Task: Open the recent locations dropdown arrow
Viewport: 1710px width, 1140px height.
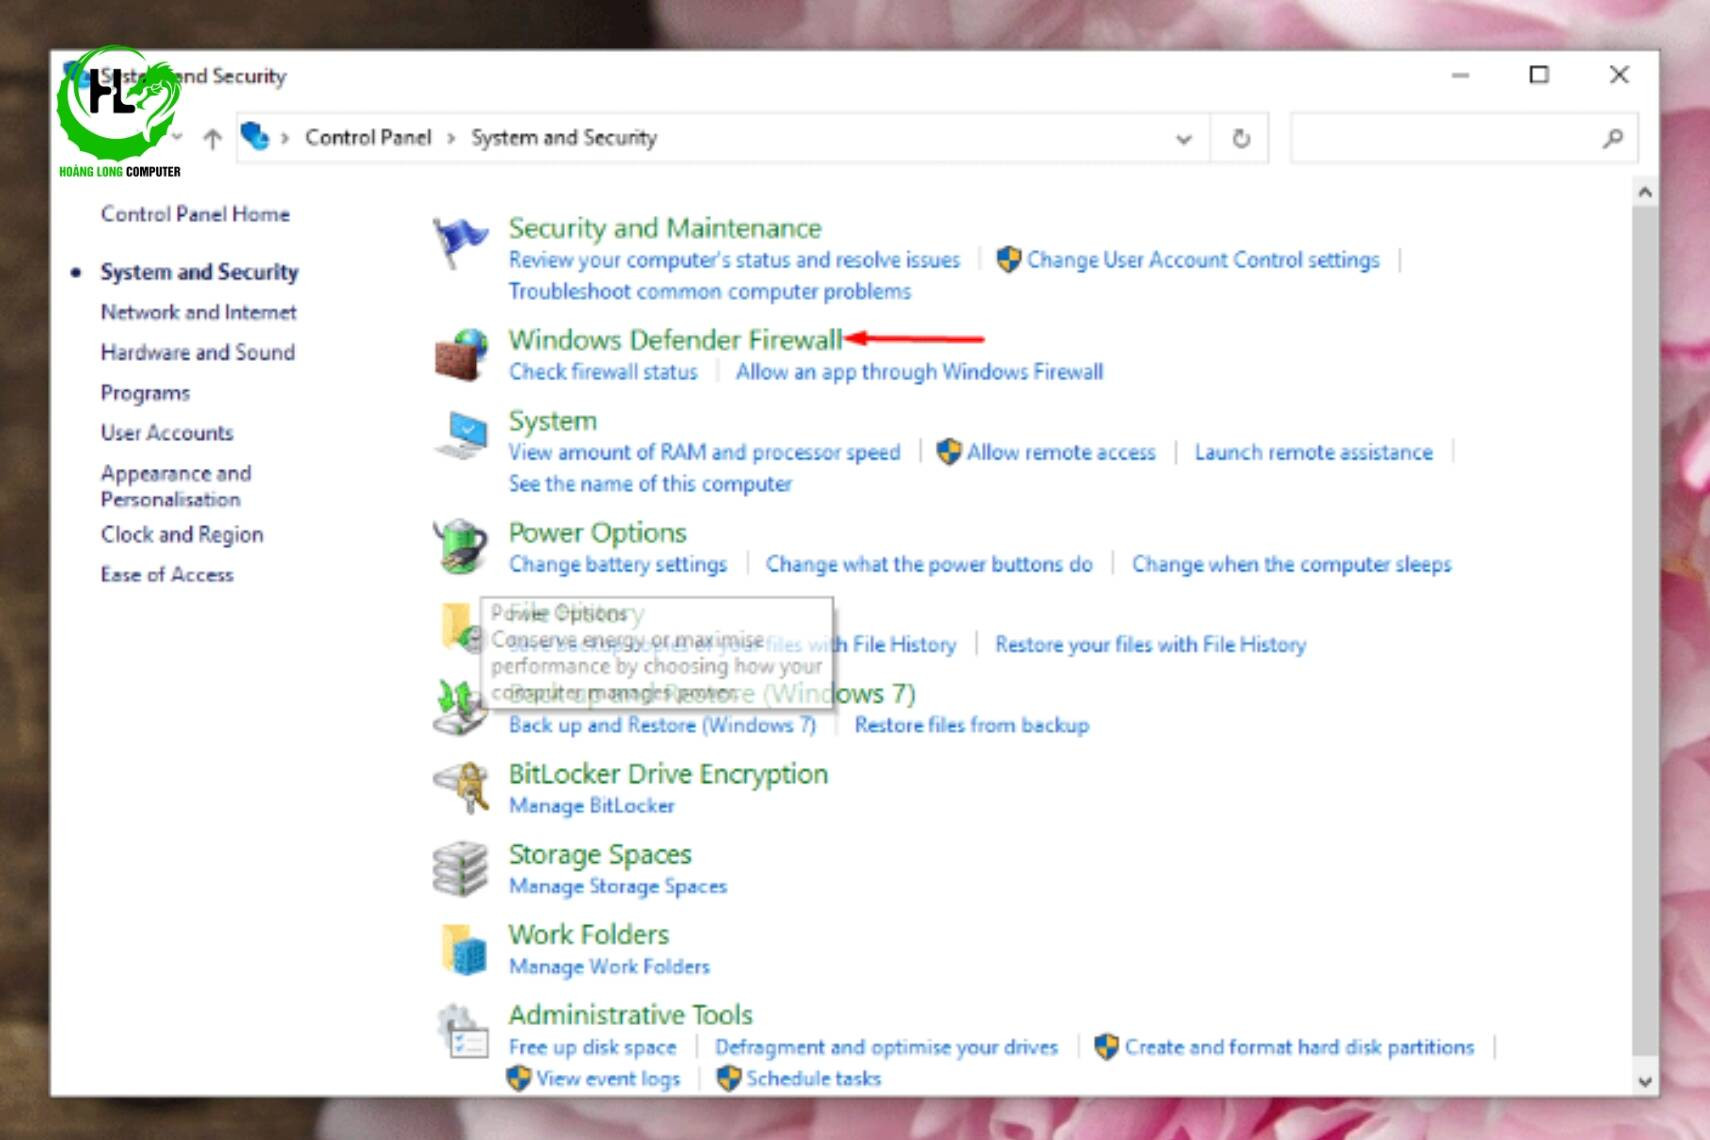Action: (178, 136)
